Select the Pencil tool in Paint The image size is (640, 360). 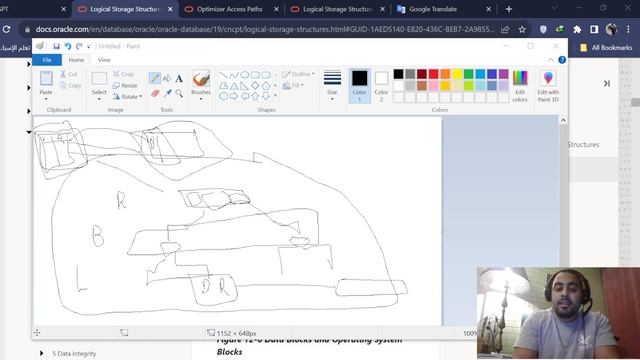click(155, 78)
